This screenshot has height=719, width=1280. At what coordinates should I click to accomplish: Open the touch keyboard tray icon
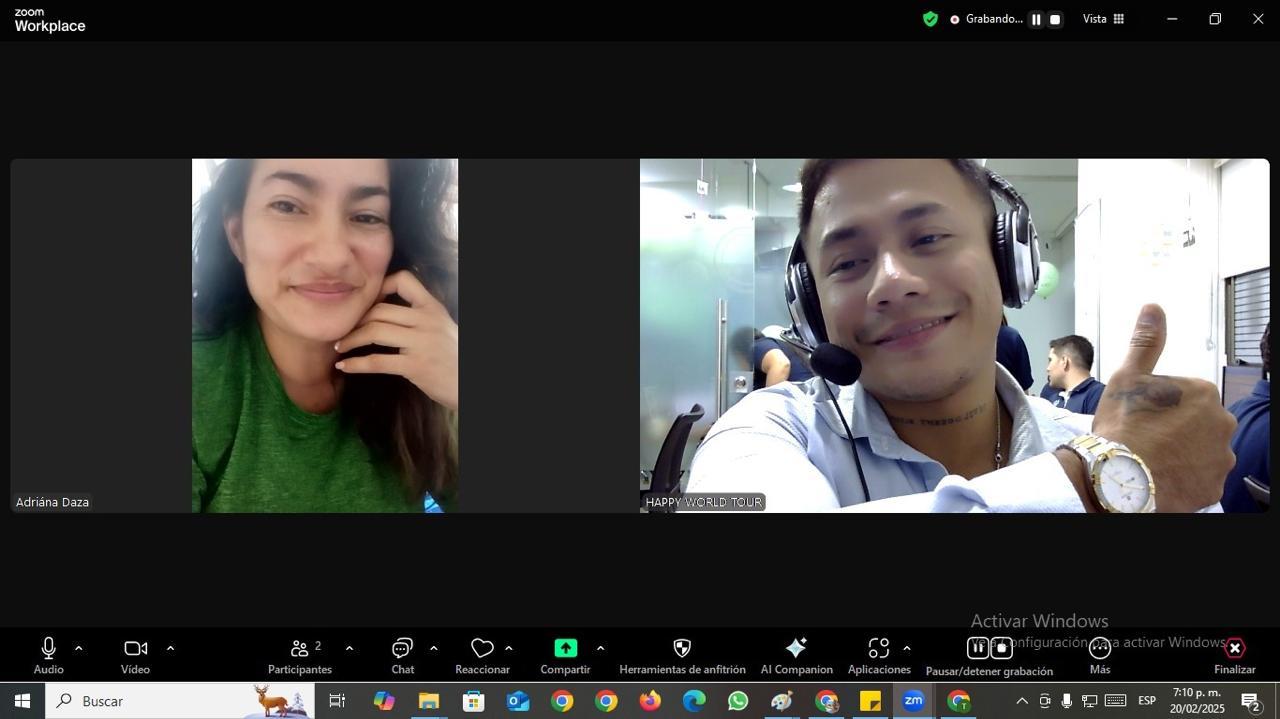[1116, 701]
